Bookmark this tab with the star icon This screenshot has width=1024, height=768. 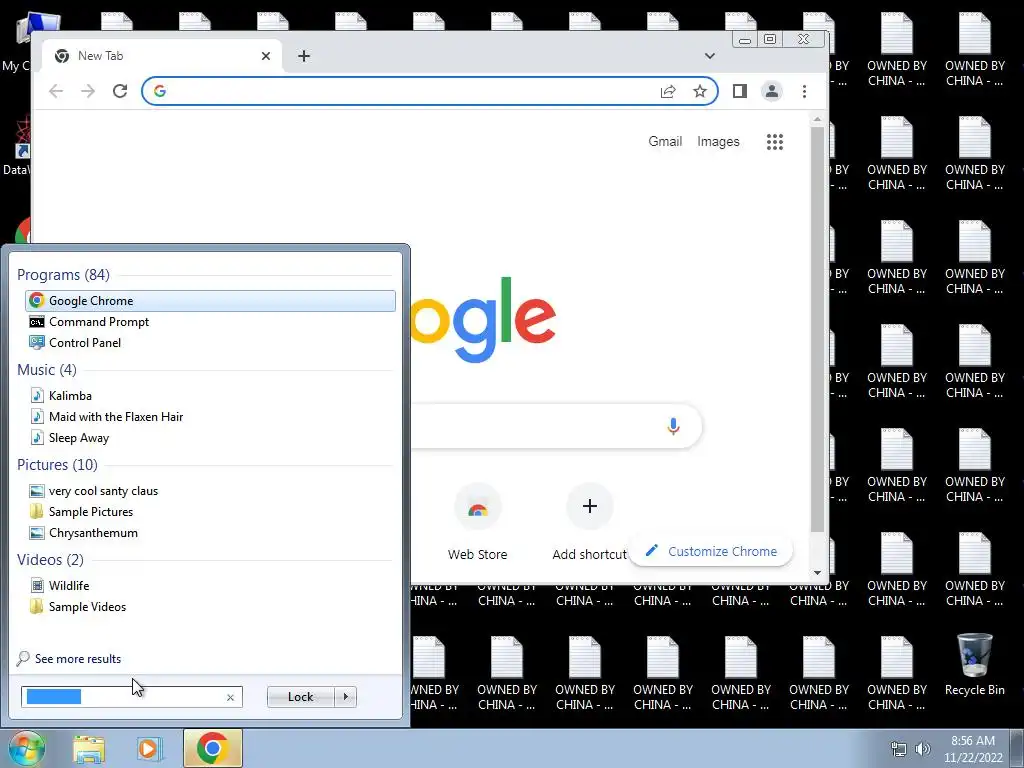(700, 91)
